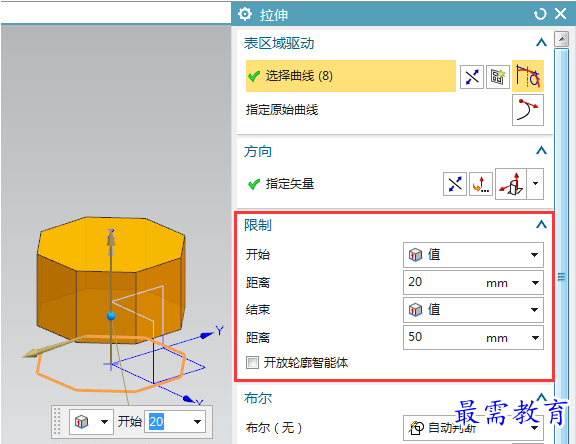Open the start distance 20 mm dropdown arrow
Viewport: 576px width, 444px height.
(535, 283)
